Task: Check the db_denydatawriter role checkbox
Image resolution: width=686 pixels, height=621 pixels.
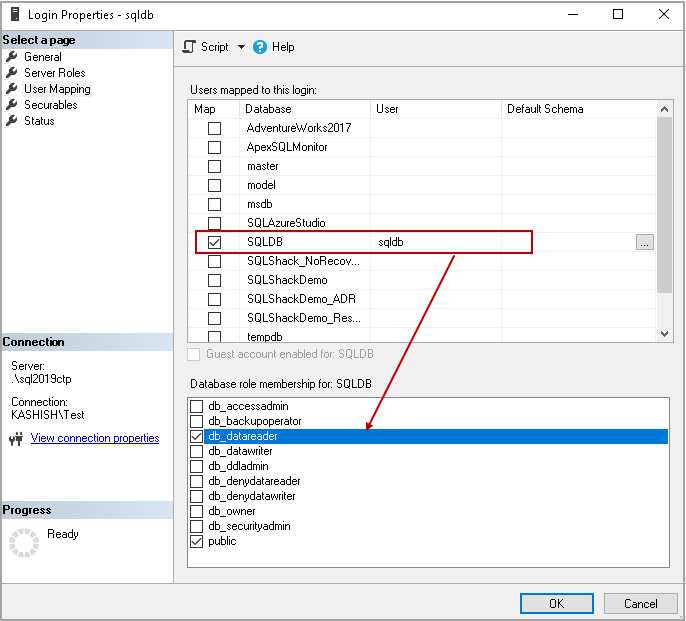Action: (196, 496)
